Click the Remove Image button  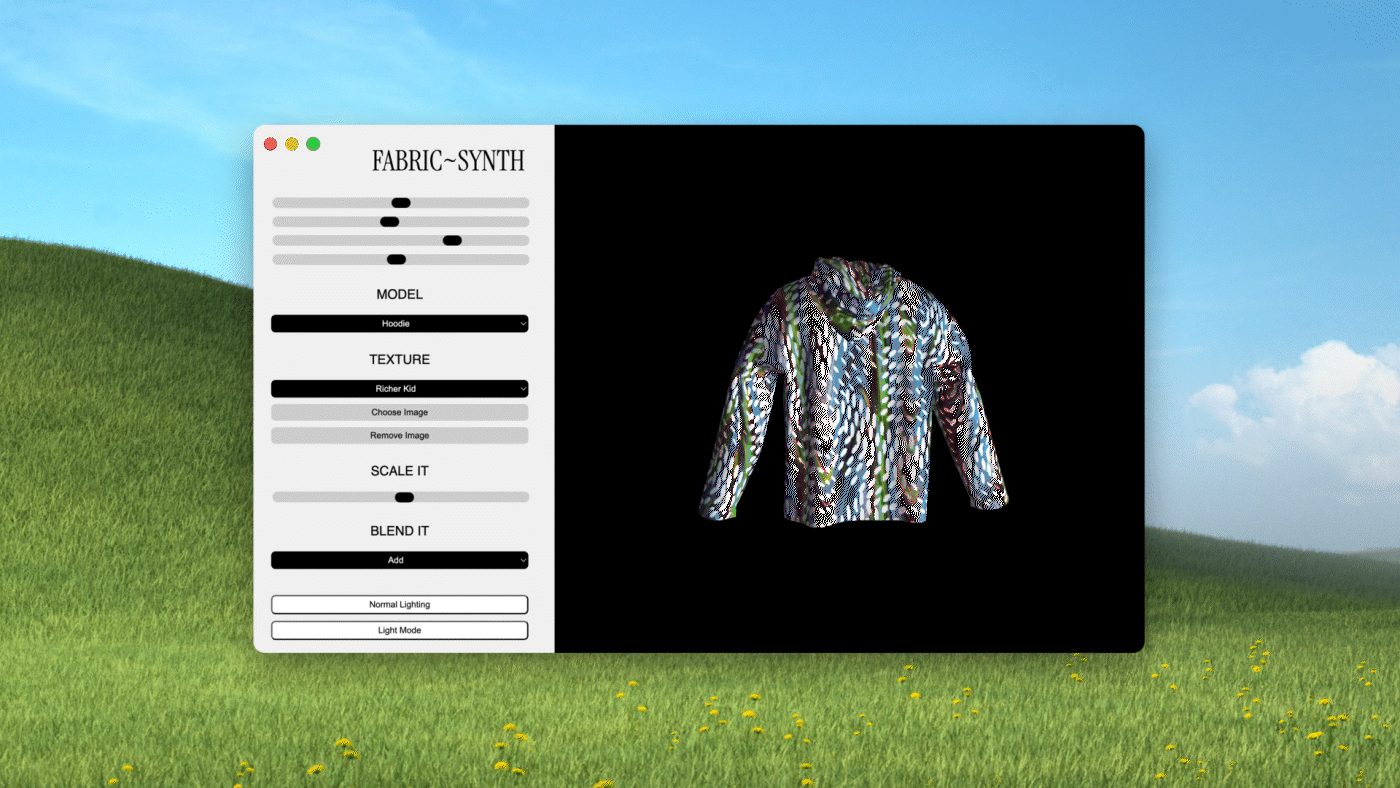[x=399, y=436]
